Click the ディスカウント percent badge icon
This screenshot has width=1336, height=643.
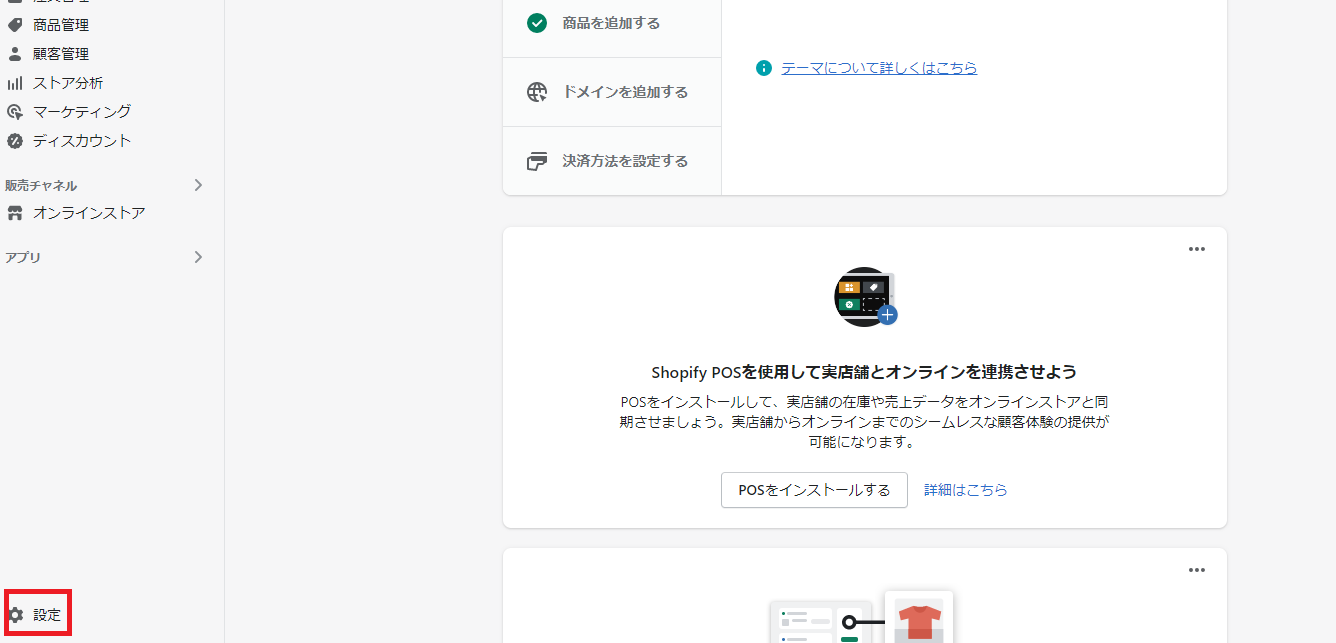coord(15,141)
